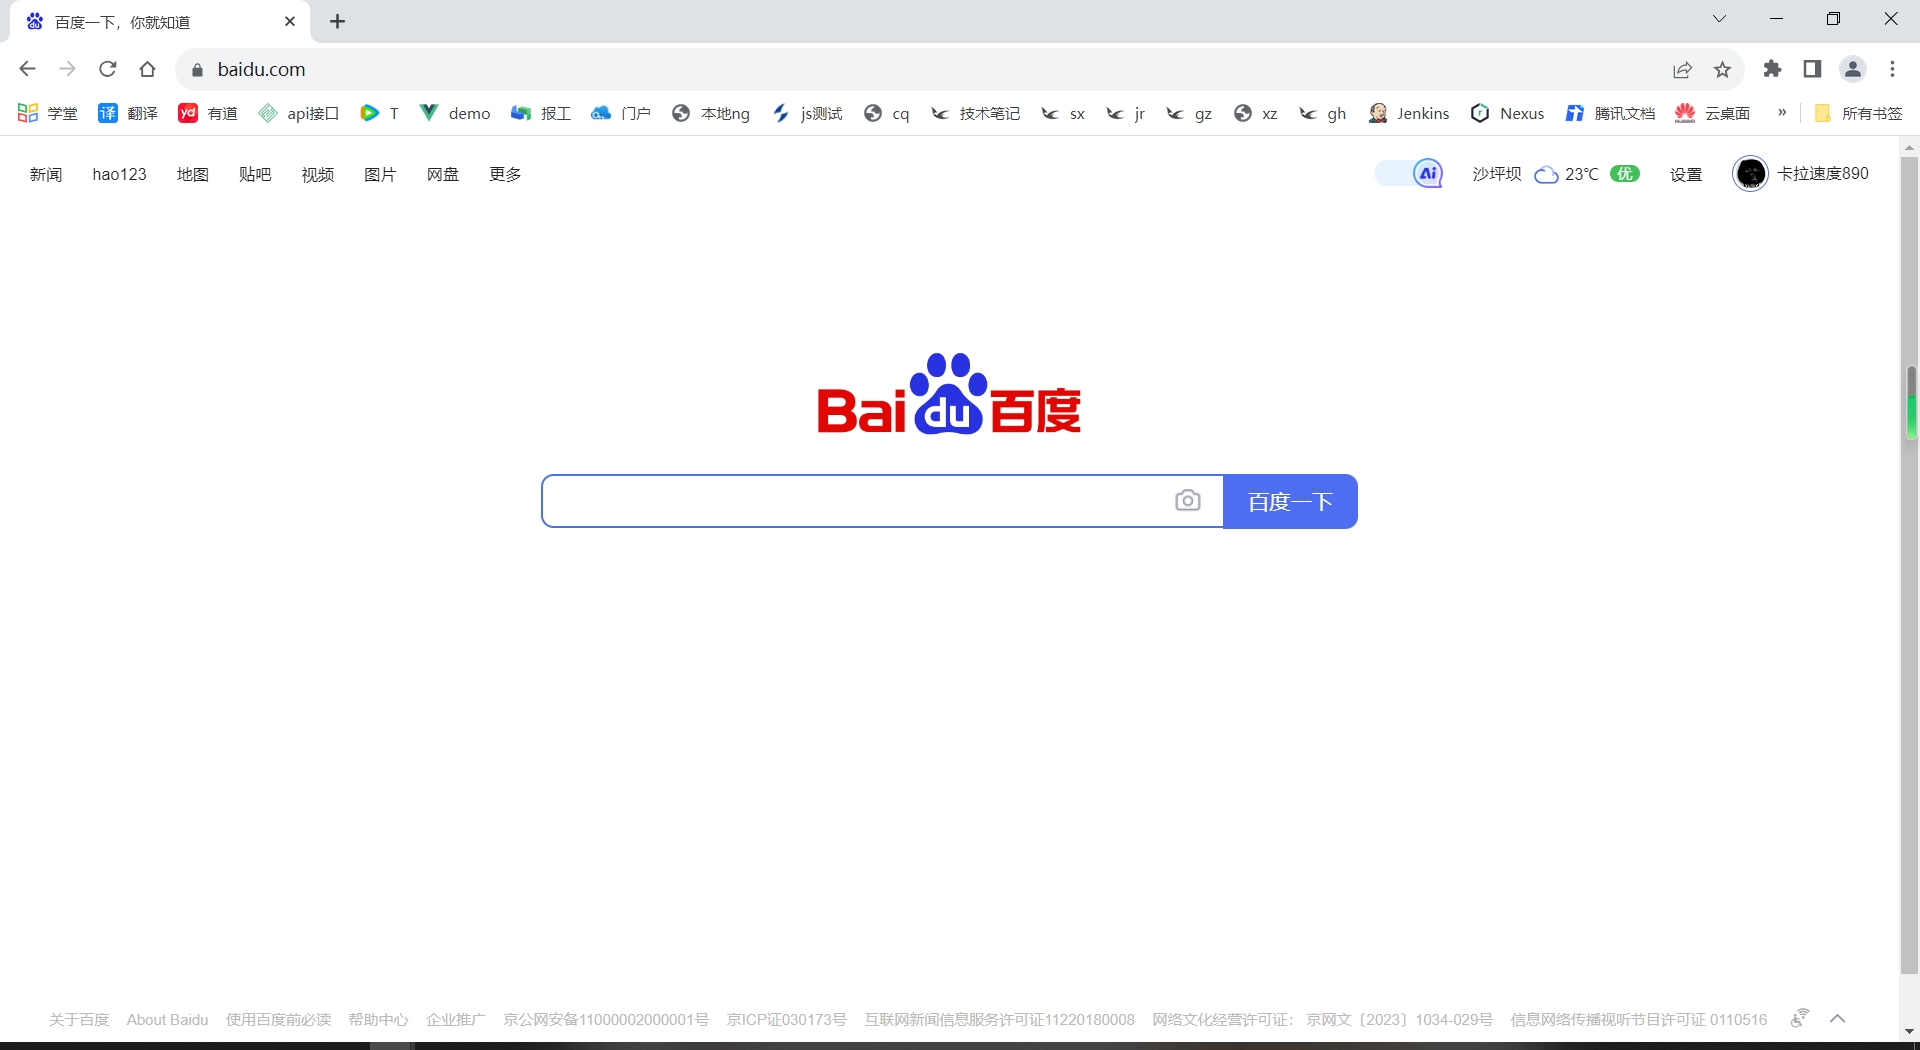The width and height of the screenshot is (1920, 1050).
Task: Open the Jenkins bookmark
Action: click(1409, 113)
